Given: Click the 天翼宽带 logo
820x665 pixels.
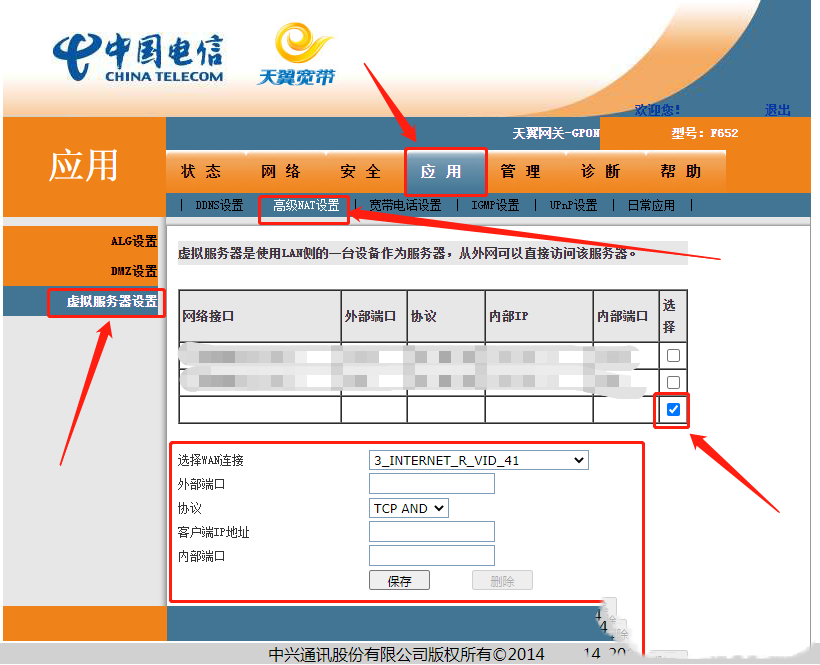Looking at the screenshot, I should (x=296, y=54).
